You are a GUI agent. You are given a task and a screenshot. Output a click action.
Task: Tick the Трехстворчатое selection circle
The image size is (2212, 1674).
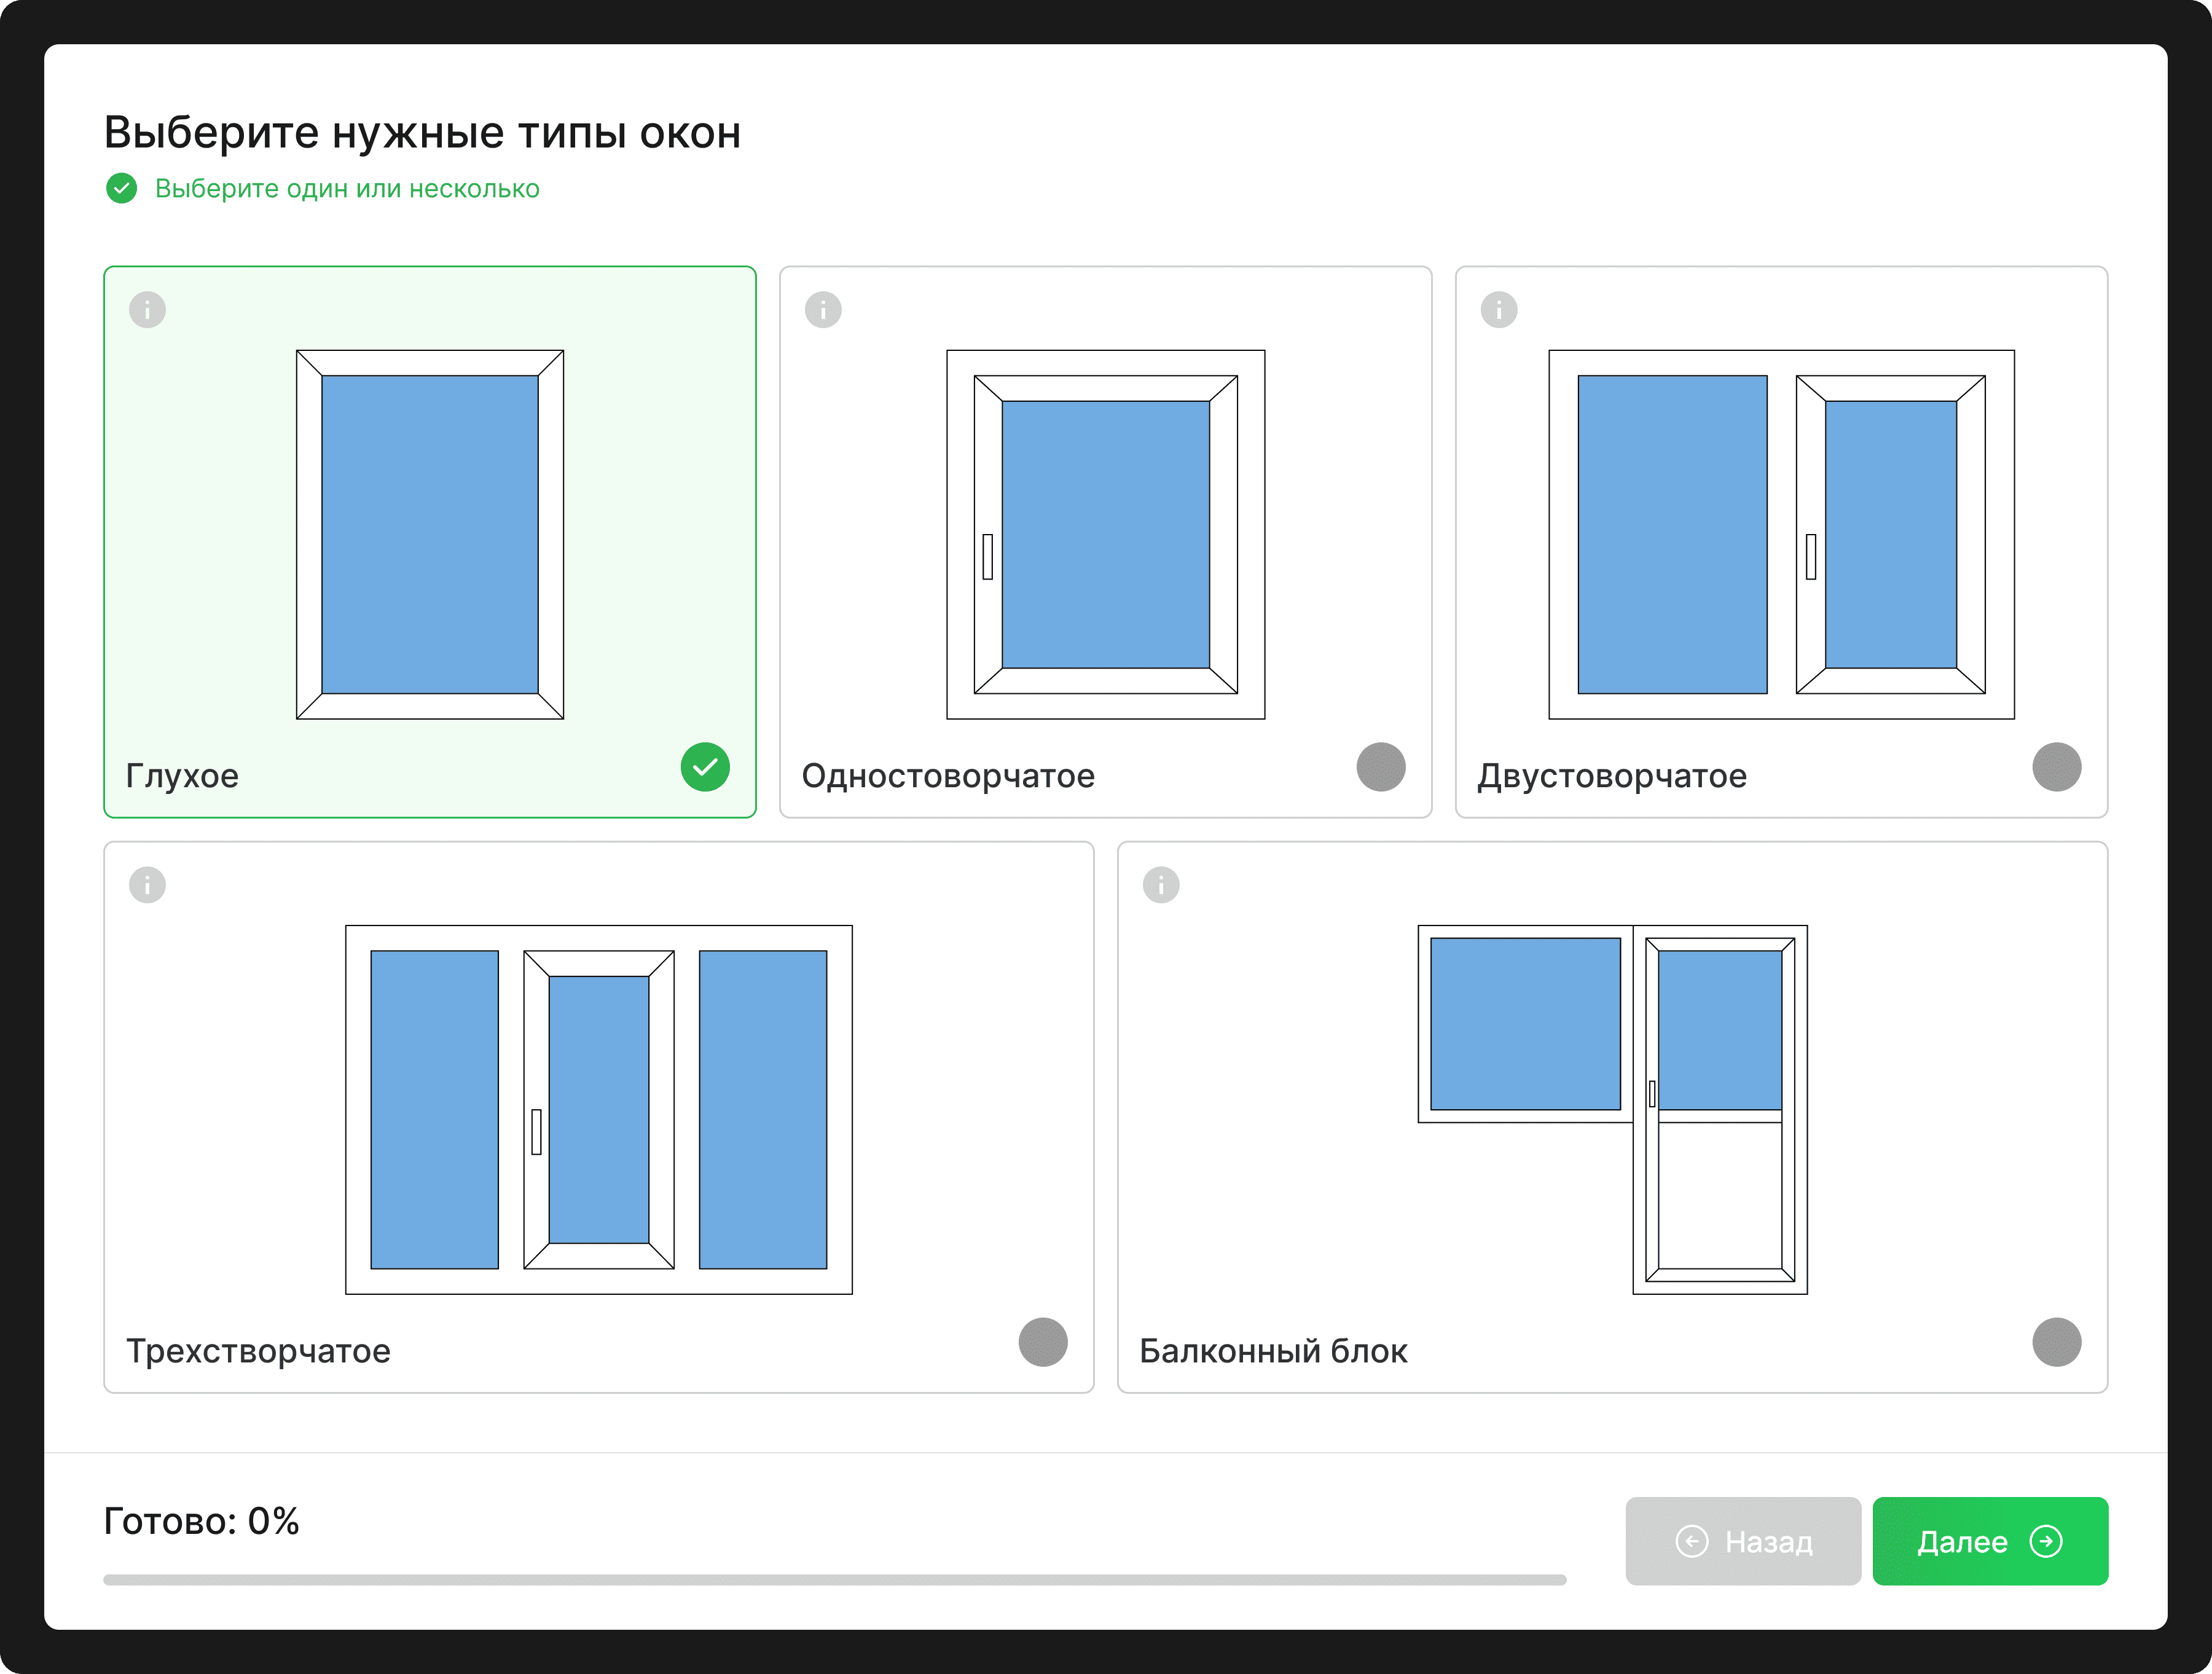[1042, 1342]
